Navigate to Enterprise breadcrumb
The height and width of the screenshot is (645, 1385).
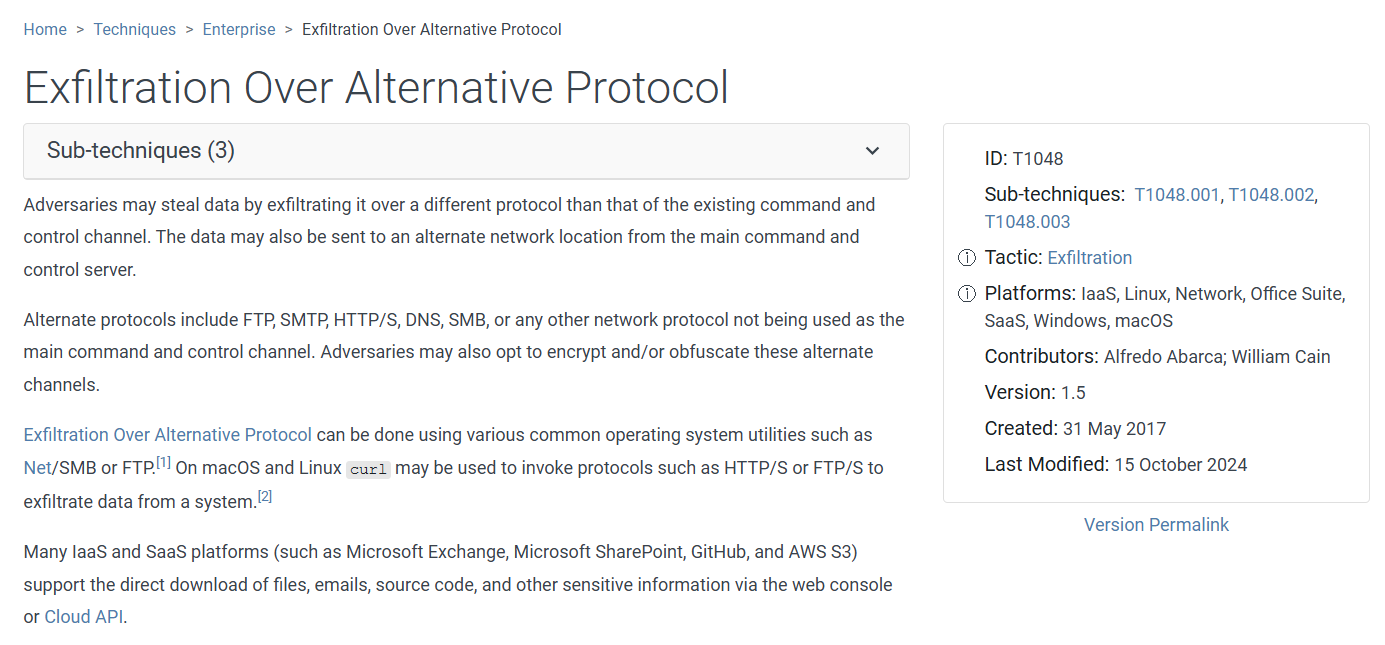(x=239, y=30)
